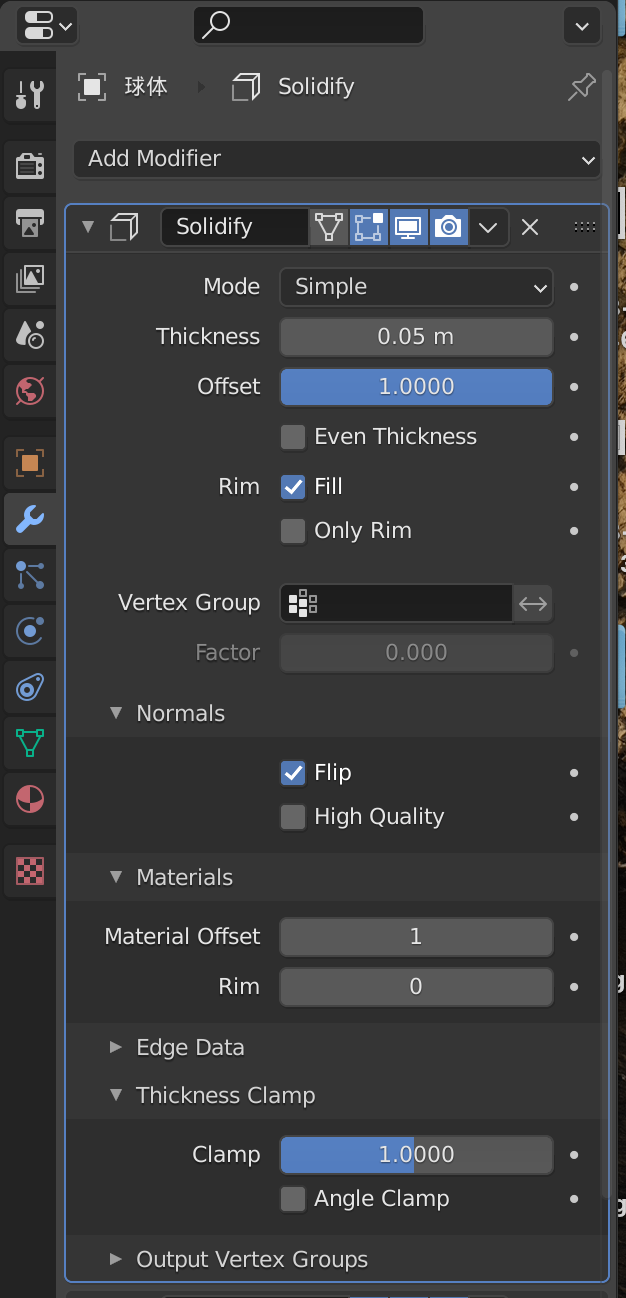
Task: Click the invert vertex group arrows button
Action: tap(533, 603)
